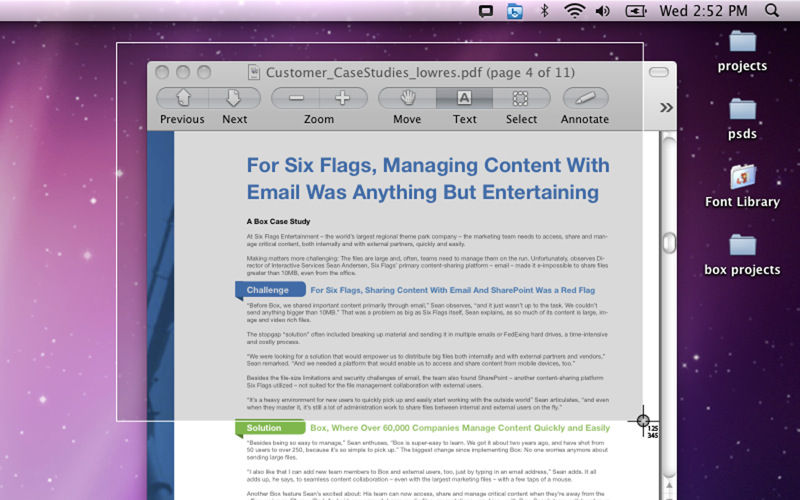The image size is (800, 500).
Task: Click the Preview vertical scrollbar thumb
Action: (x=669, y=243)
